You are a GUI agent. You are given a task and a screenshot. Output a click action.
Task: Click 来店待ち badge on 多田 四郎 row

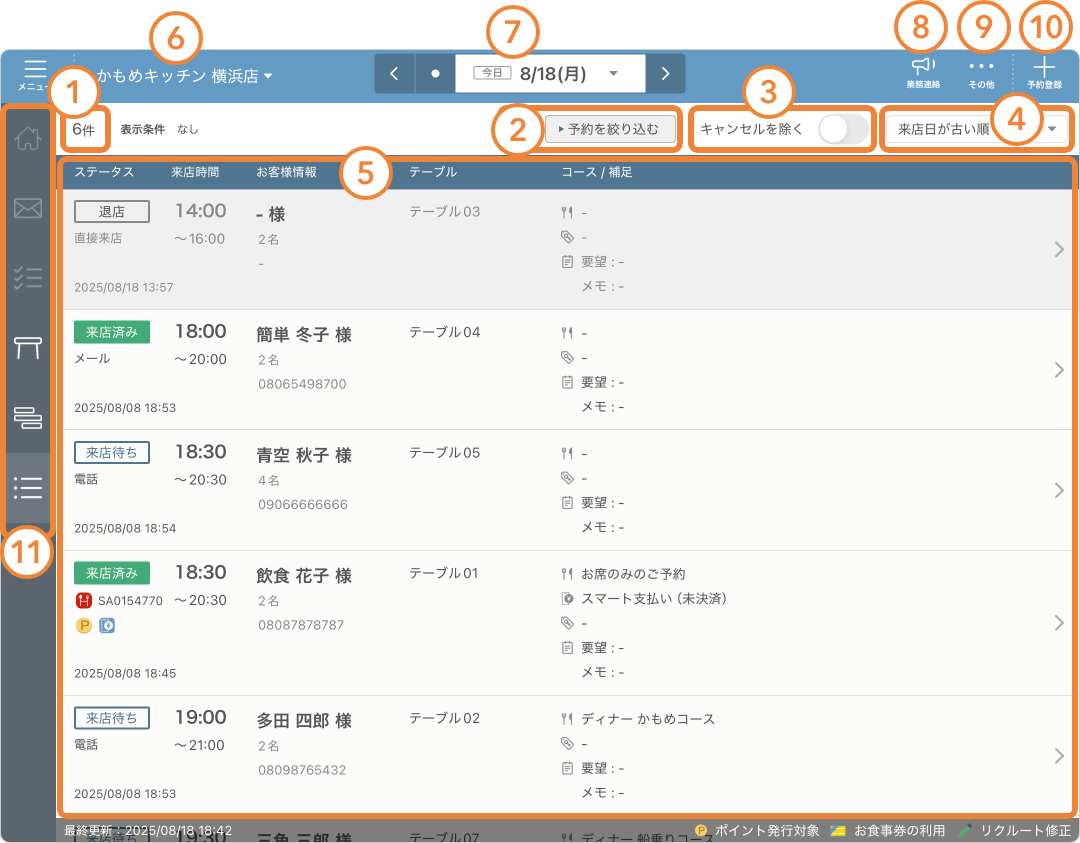[x=112, y=718]
